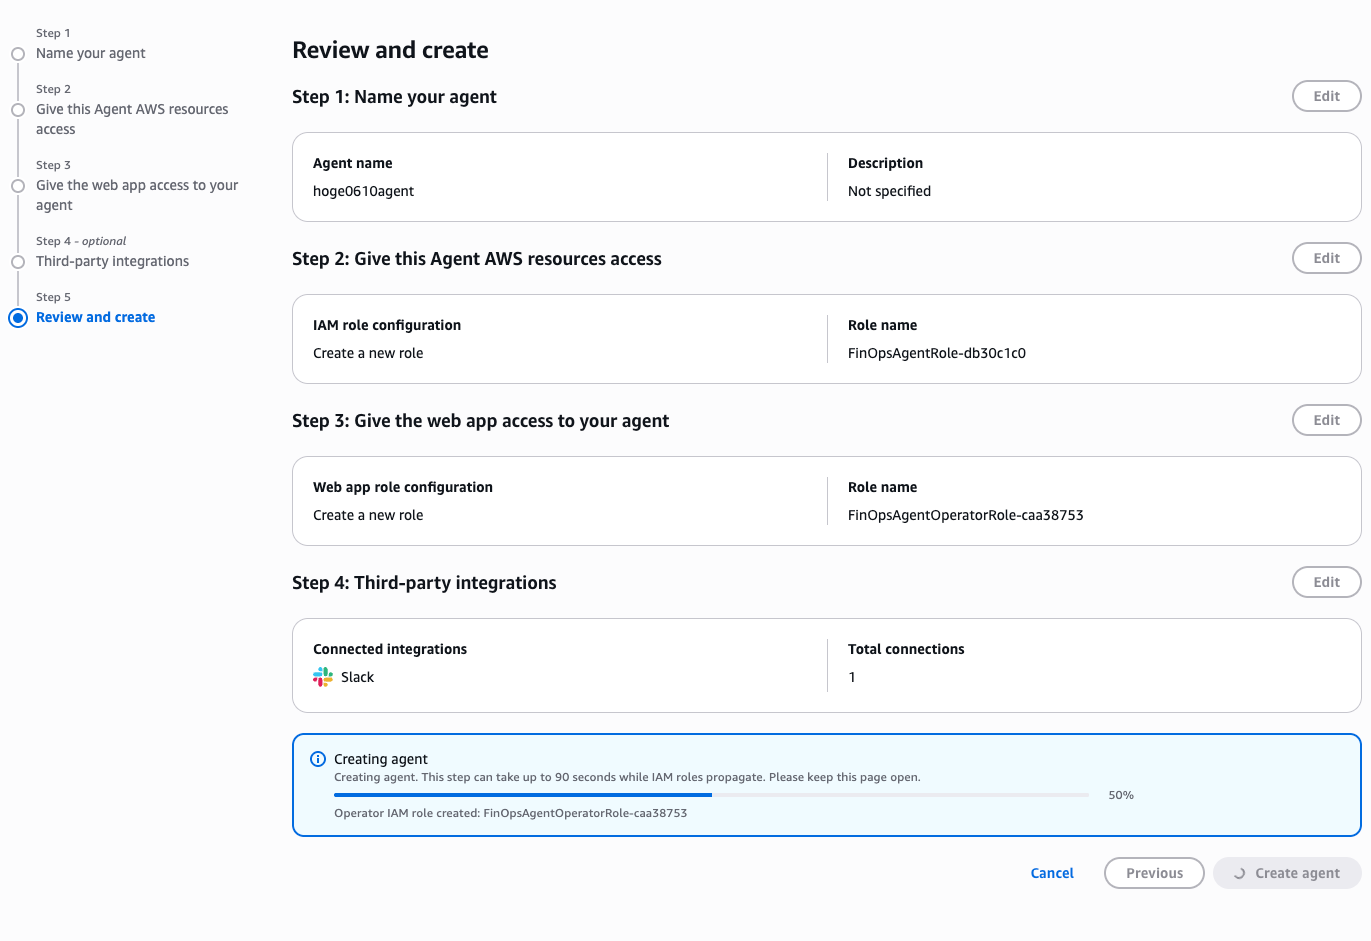Viewport: 1371px width, 941px height.
Task: Edit Step 3 web app access
Action: click(x=1326, y=420)
